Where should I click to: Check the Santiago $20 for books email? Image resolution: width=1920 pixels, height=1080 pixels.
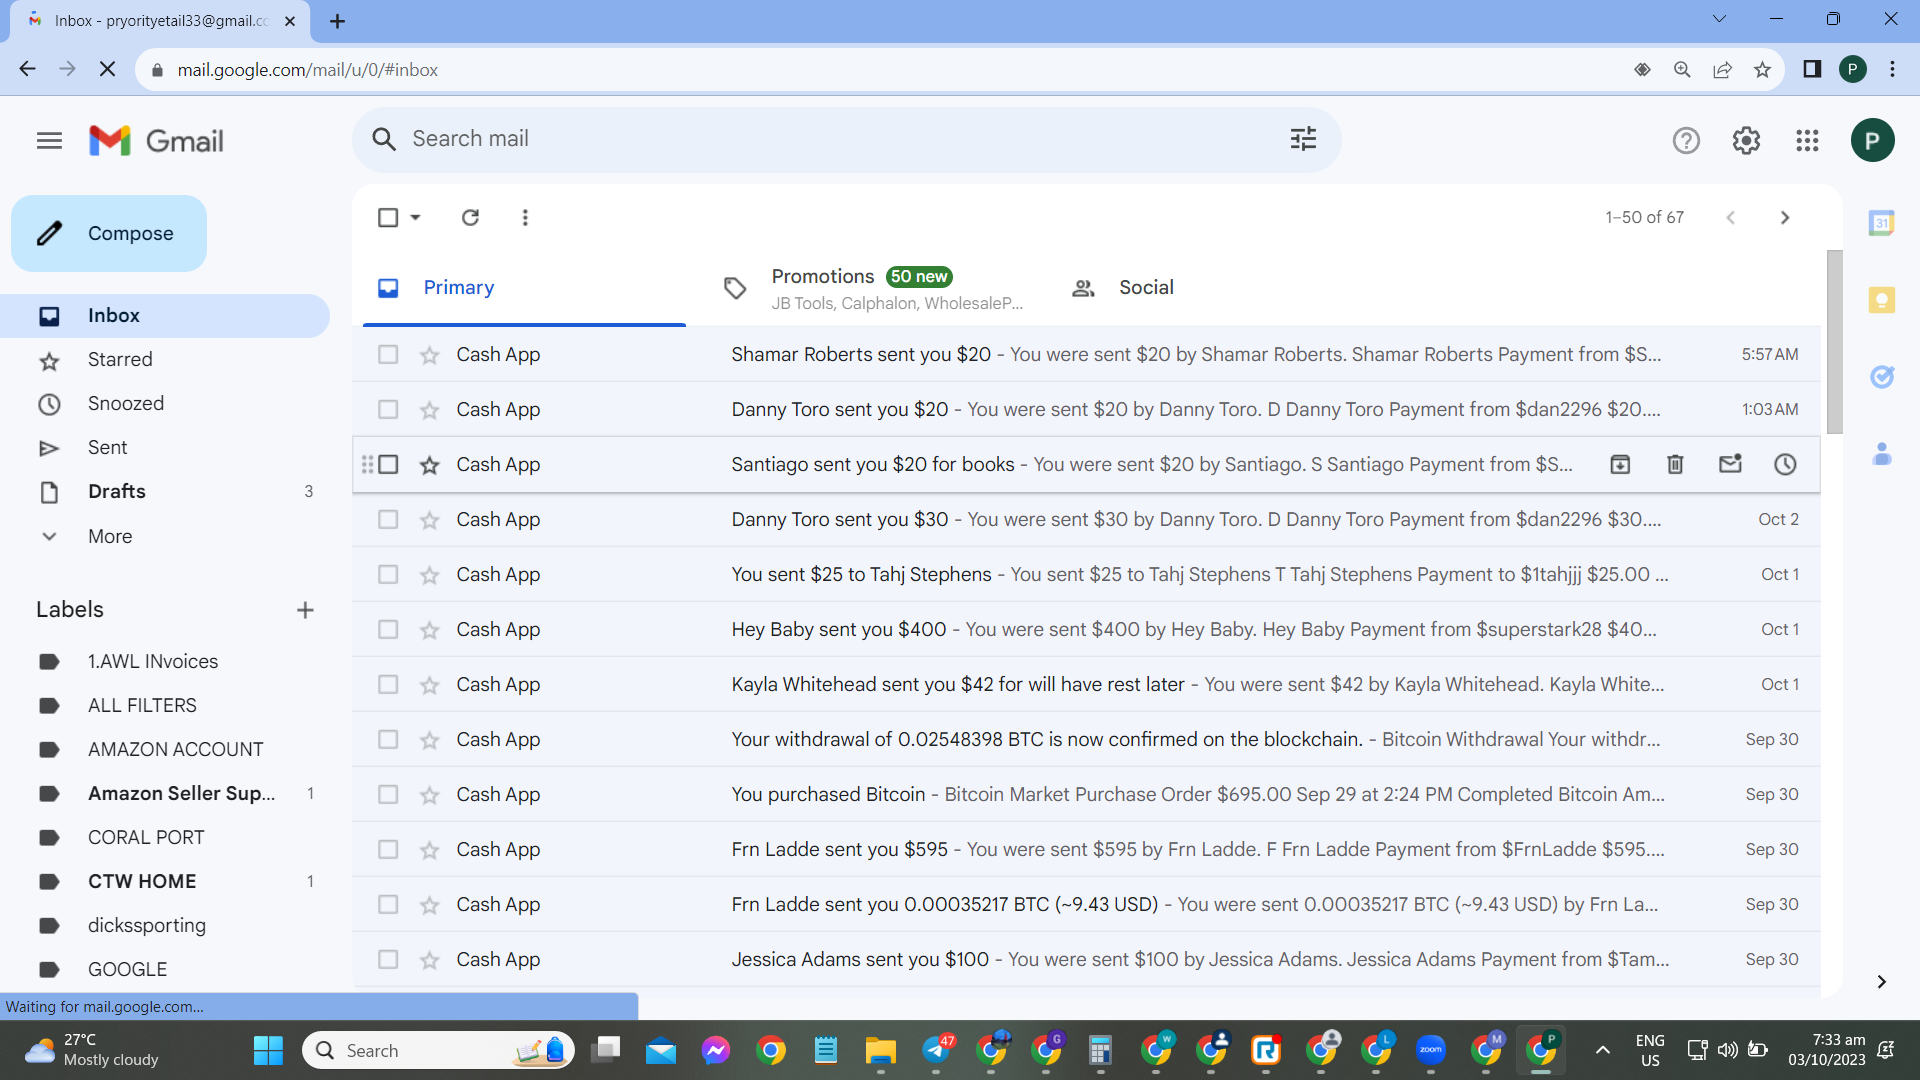click(x=388, y=464)
